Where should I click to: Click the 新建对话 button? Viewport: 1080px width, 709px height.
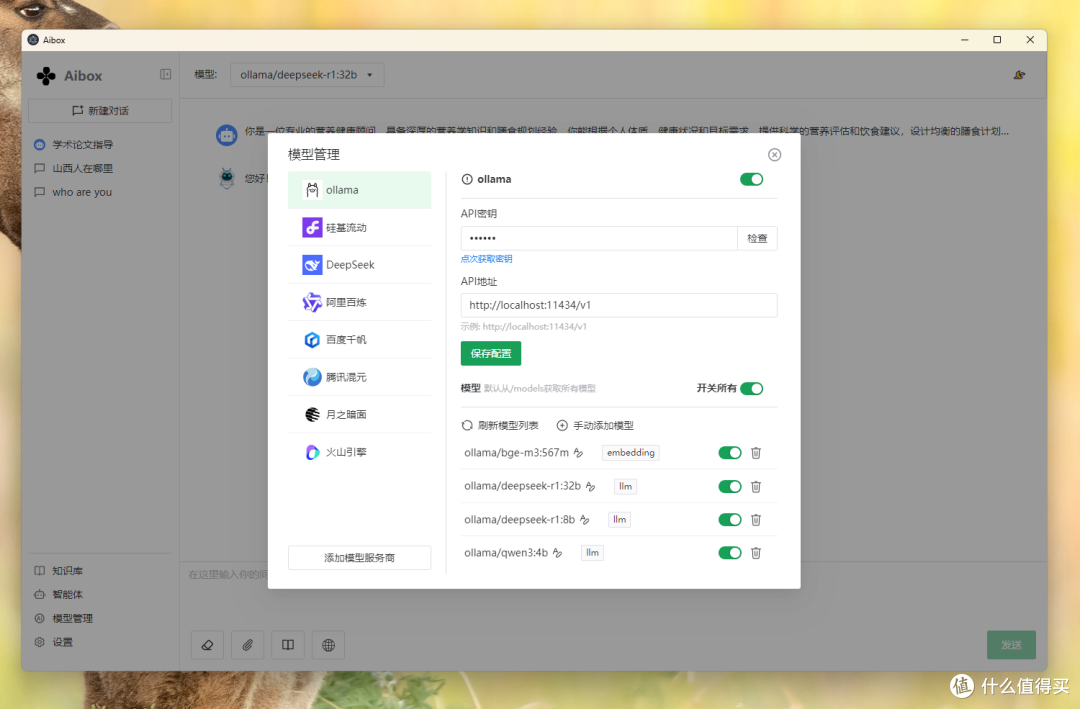[x=100, y=110]
